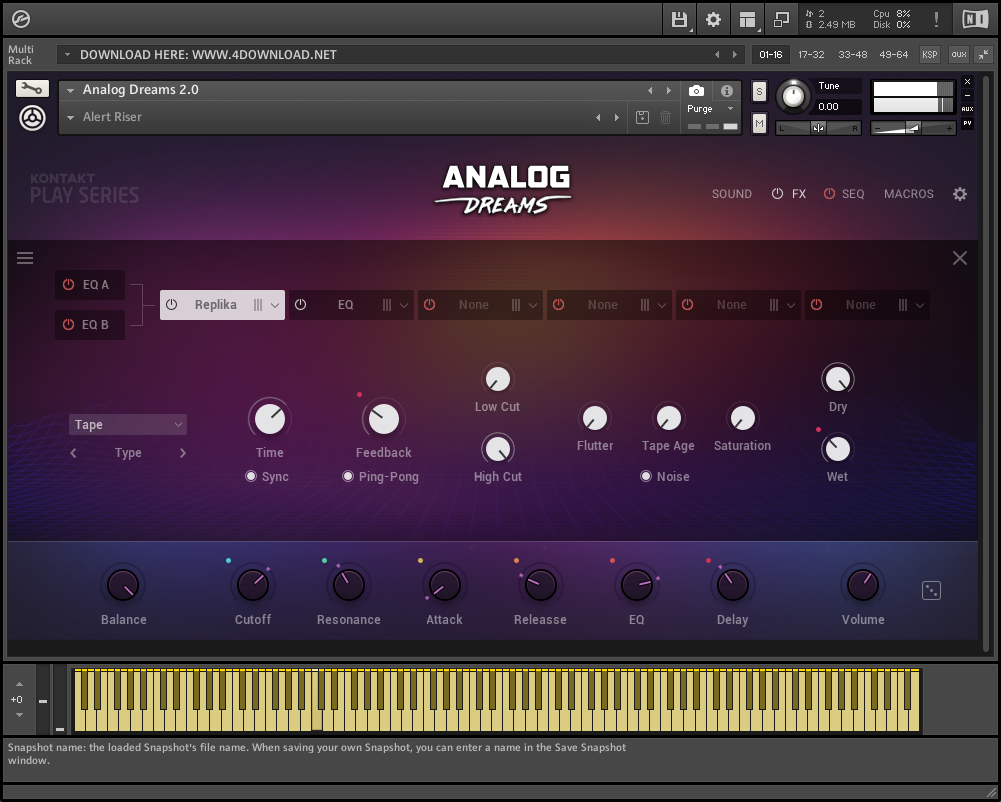Click the instrument pan slider
Viewport: 1001px width, 802px height.
click(x=818, y=128)
